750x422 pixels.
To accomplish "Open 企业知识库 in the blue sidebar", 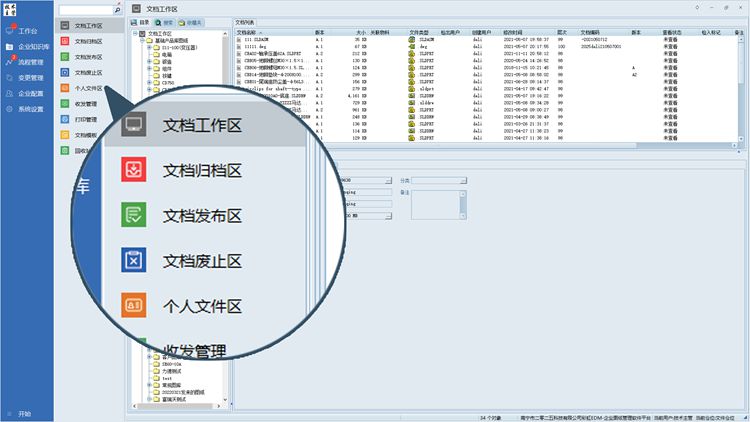I will pos(30,46).
